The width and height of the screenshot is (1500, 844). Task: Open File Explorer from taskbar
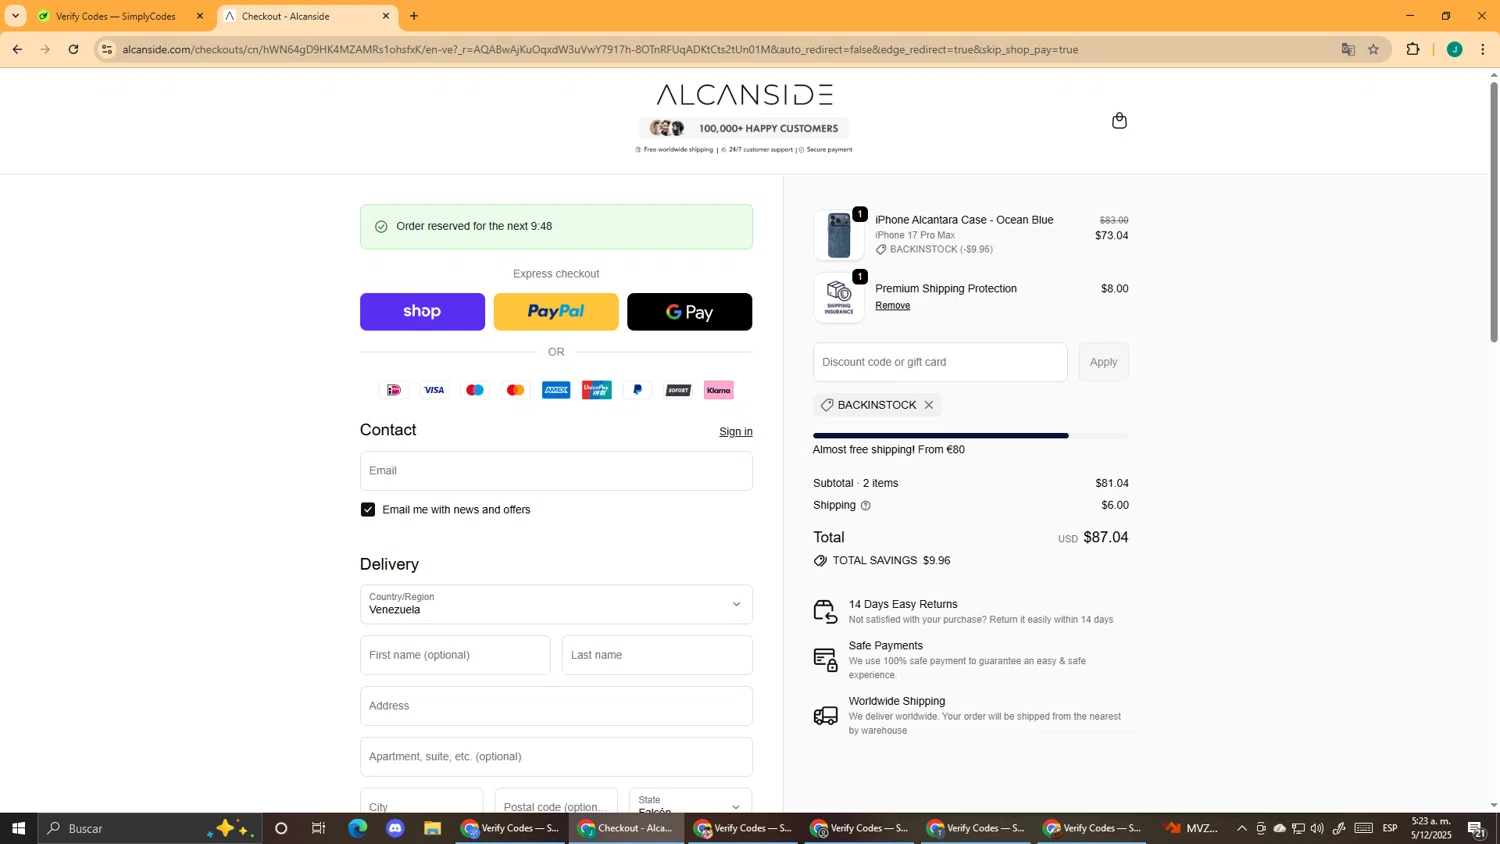coord(432,829)
